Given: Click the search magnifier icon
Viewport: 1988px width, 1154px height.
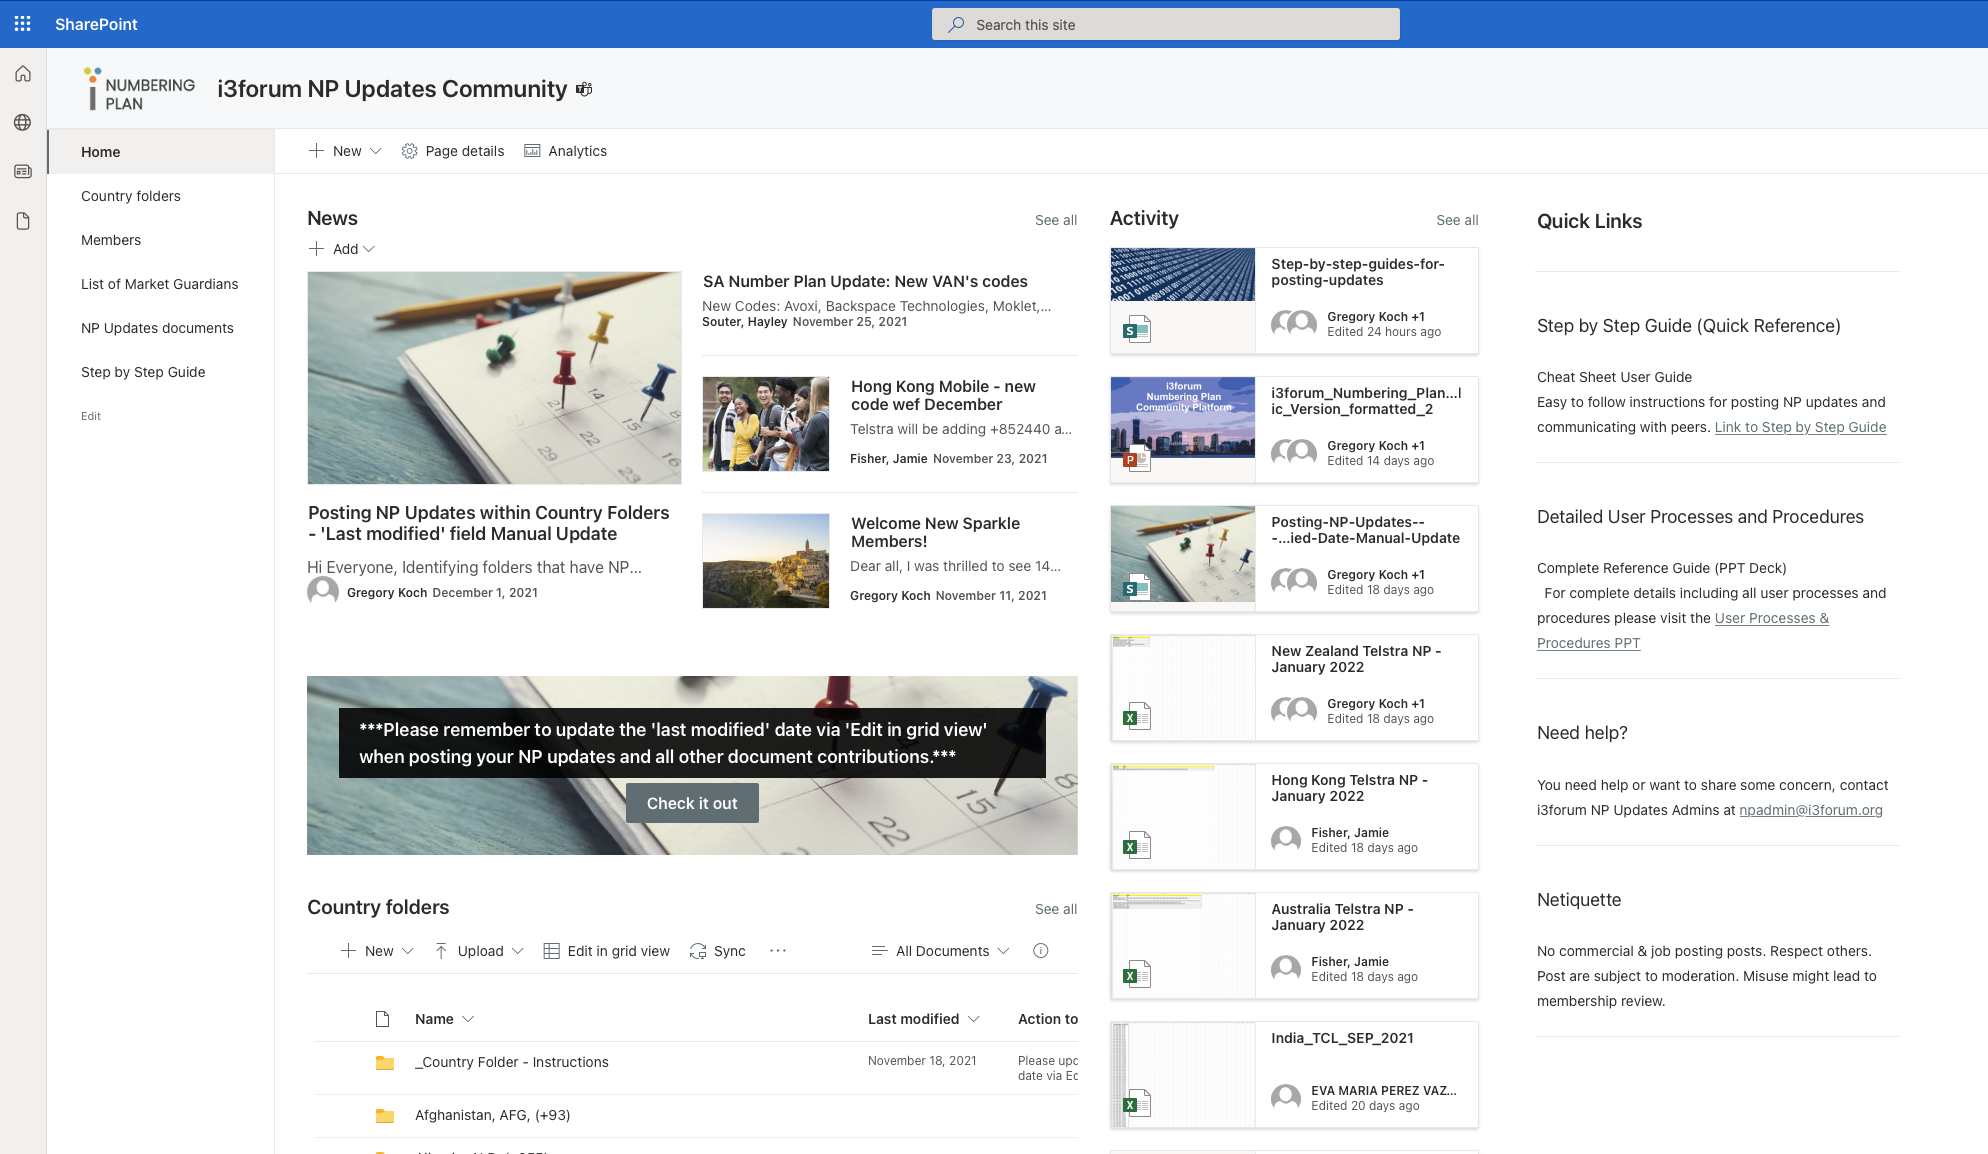Looking at the screenshot, I should [956, 24].
